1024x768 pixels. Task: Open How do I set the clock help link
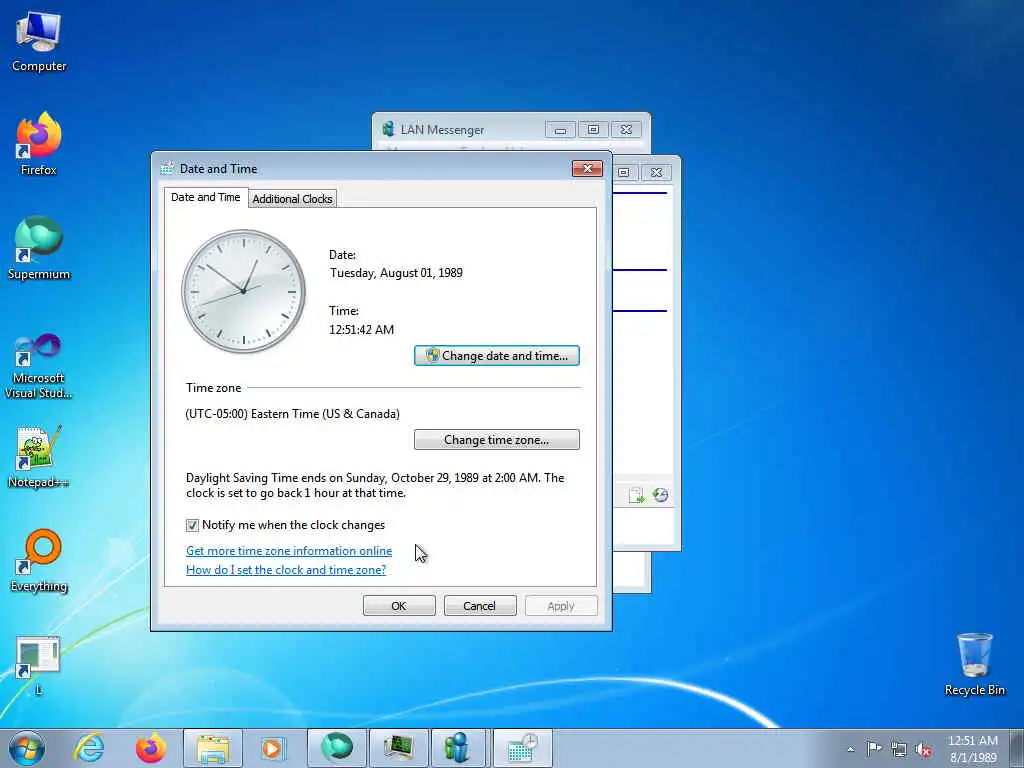pos(286,569)
